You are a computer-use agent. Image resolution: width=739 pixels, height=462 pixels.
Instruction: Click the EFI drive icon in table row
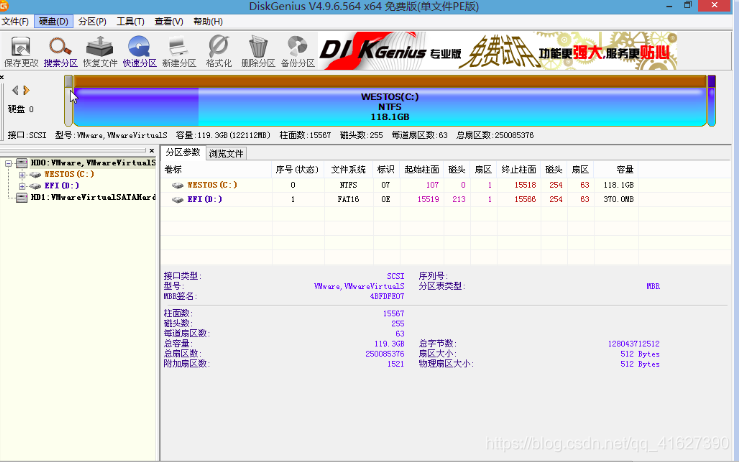coord(177,200)
